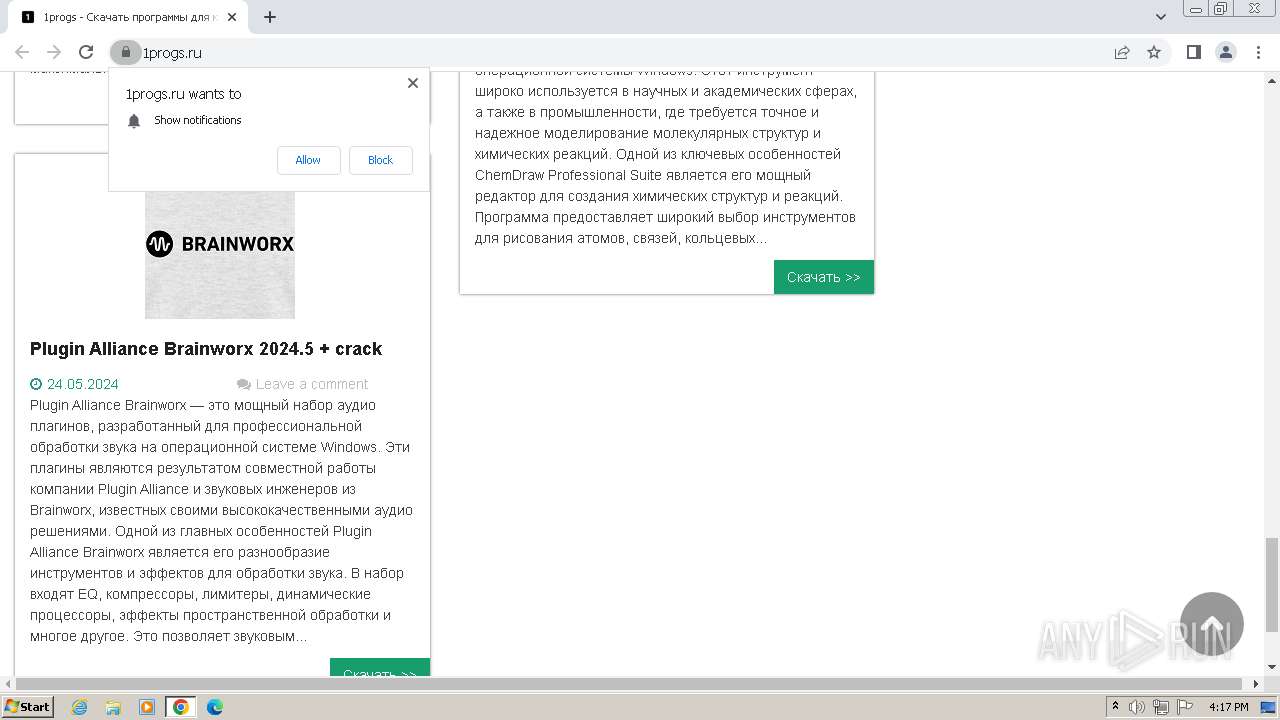Expand the tab search chevron

click(x=1161, y=16)
